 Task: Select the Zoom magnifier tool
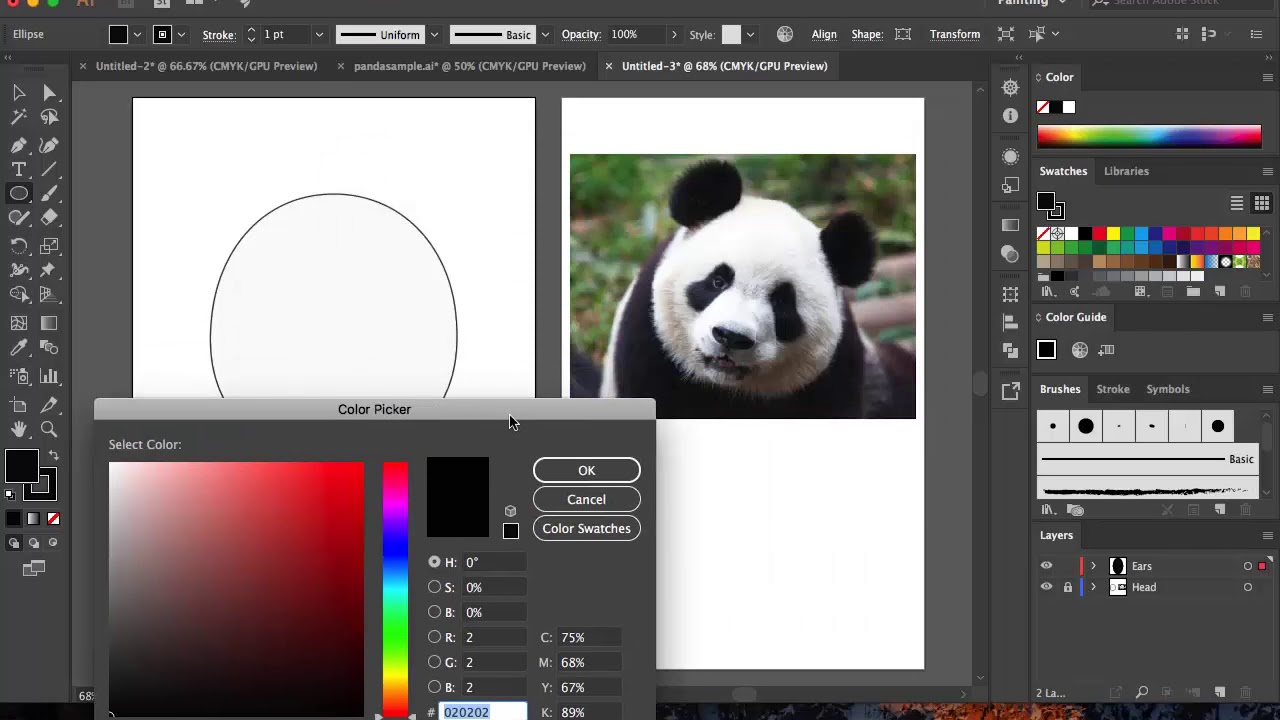(49, 429)
